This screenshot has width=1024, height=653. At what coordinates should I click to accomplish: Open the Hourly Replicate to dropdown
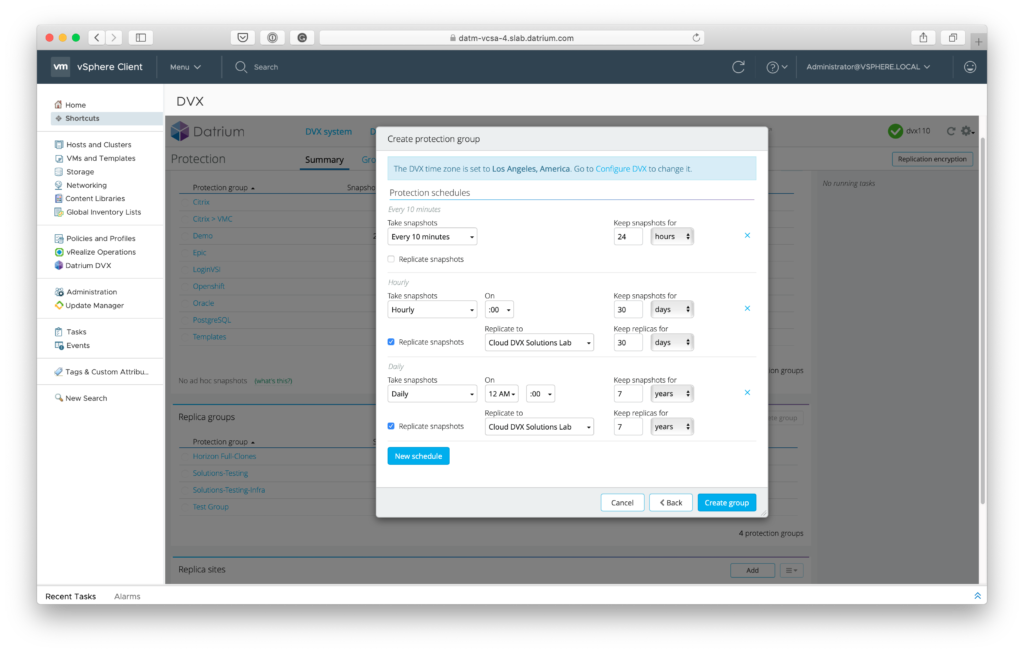point(539,343)
